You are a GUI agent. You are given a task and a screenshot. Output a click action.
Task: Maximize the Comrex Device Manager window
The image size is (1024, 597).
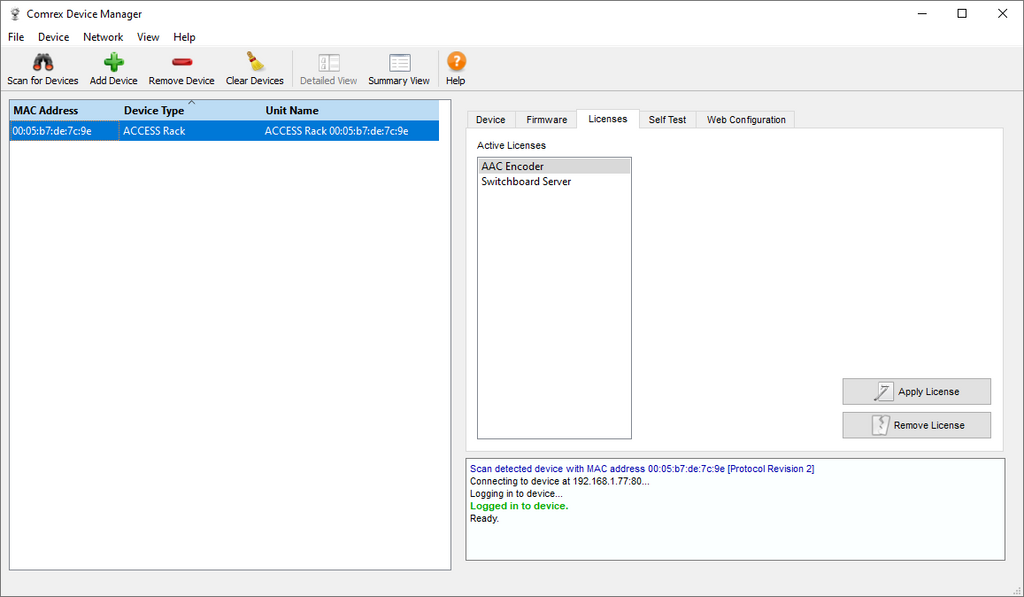(962, 14)
